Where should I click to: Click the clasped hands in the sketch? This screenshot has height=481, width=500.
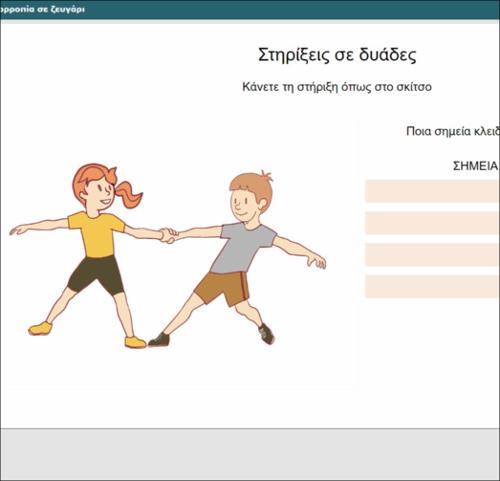click(168, 235)
